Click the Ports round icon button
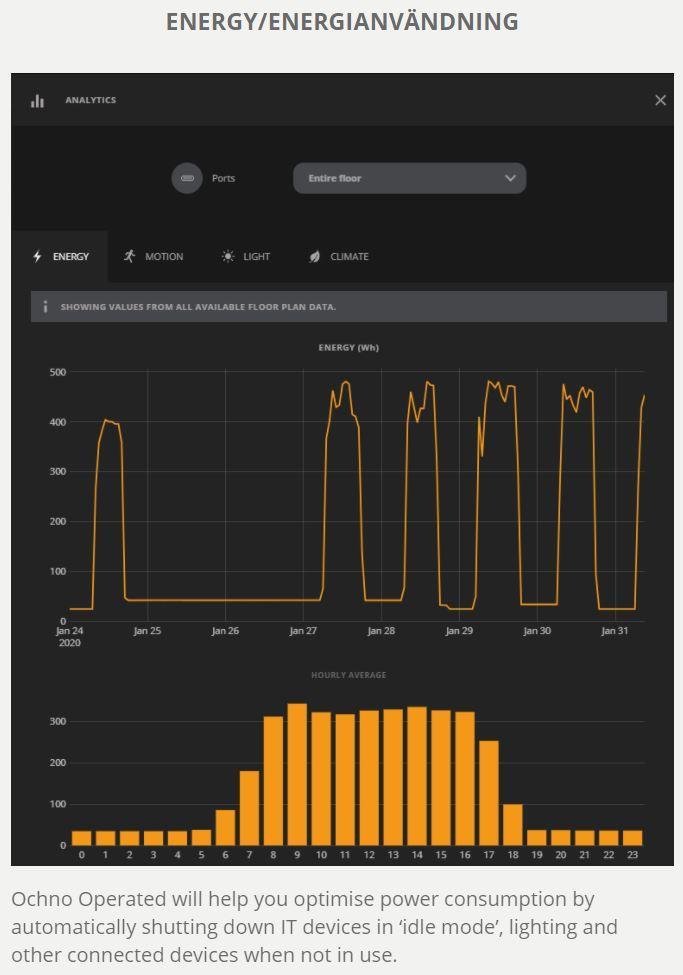 [187, 178]
